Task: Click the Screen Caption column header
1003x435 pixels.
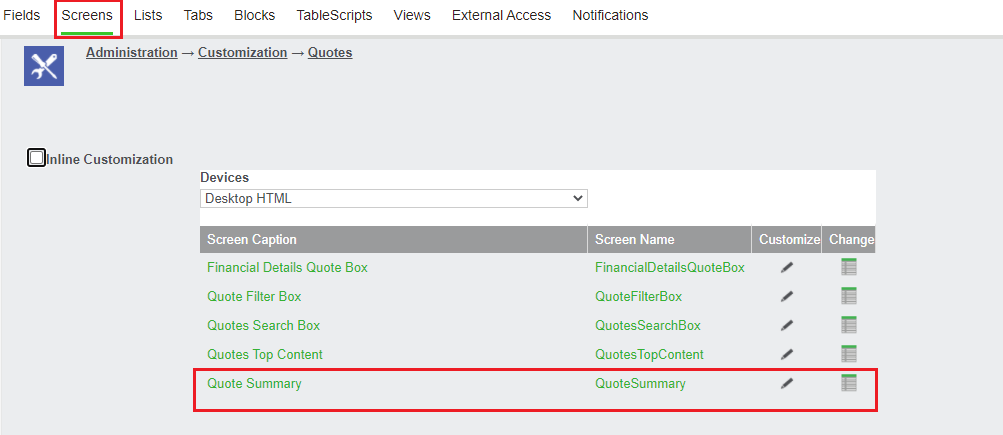Action: pyautogui.click(x=393, y=239)
